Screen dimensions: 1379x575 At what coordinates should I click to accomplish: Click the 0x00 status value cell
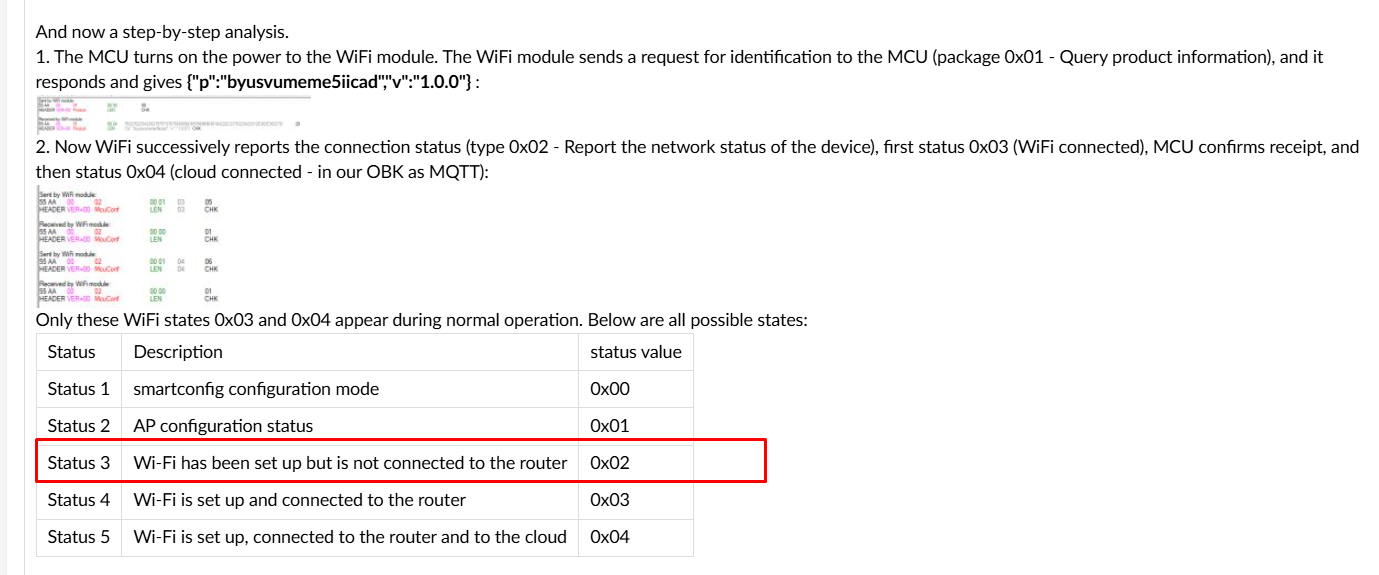(x=636, y=389)
